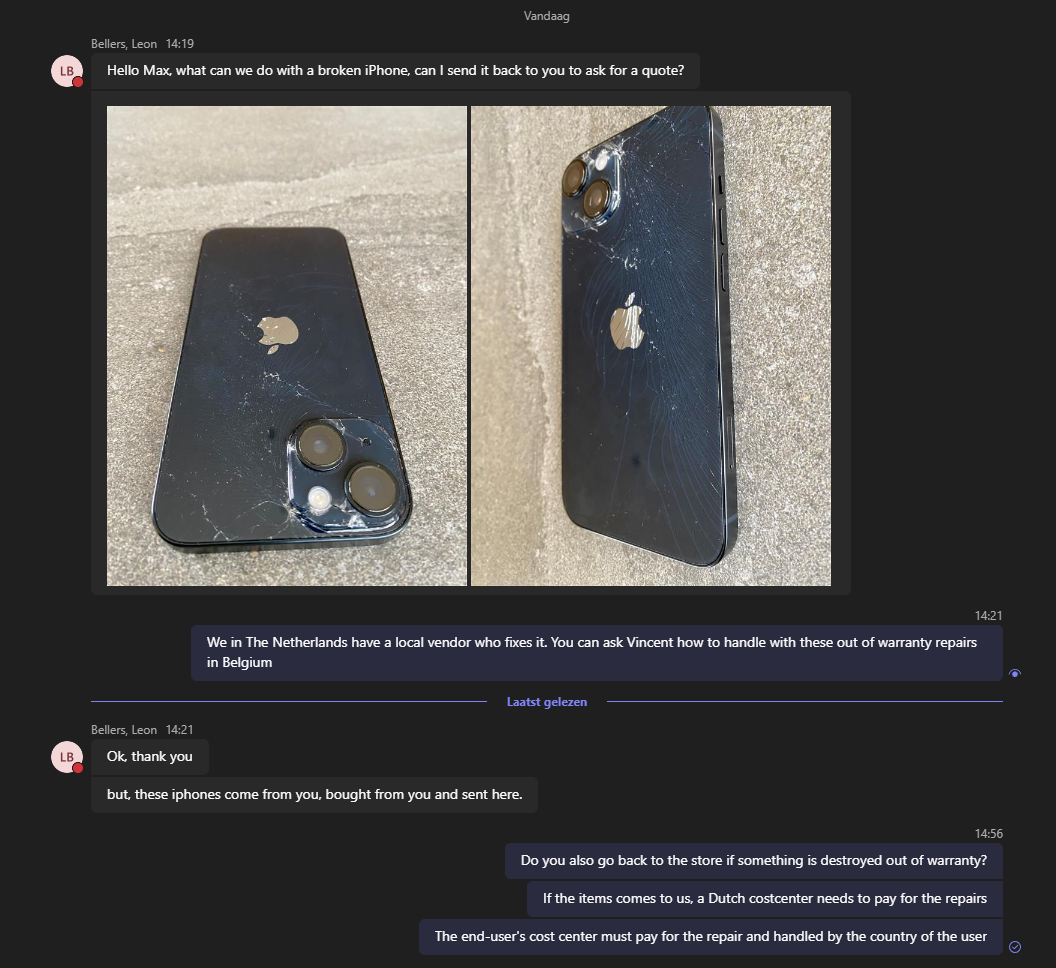
Task: Select the 'go back to the store' message
Action: tap(754, 860)
